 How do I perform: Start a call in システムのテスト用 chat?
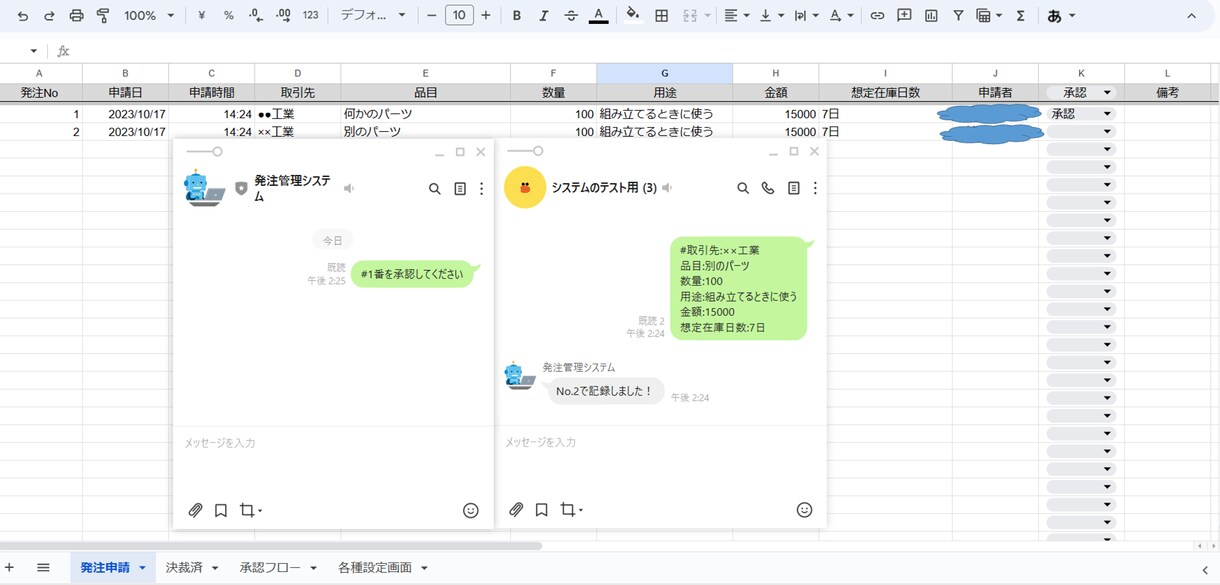coord(768,188)
